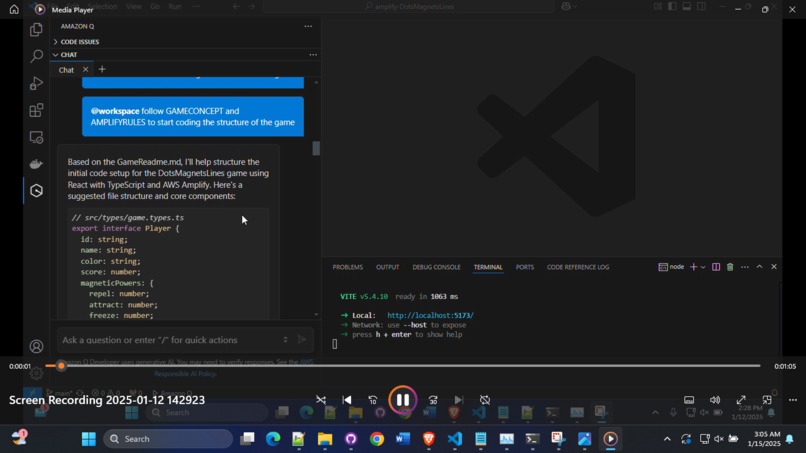Open the Extensions view in VS Code
Viewport: 806px width, 453px height.
[x=36, y=110]
